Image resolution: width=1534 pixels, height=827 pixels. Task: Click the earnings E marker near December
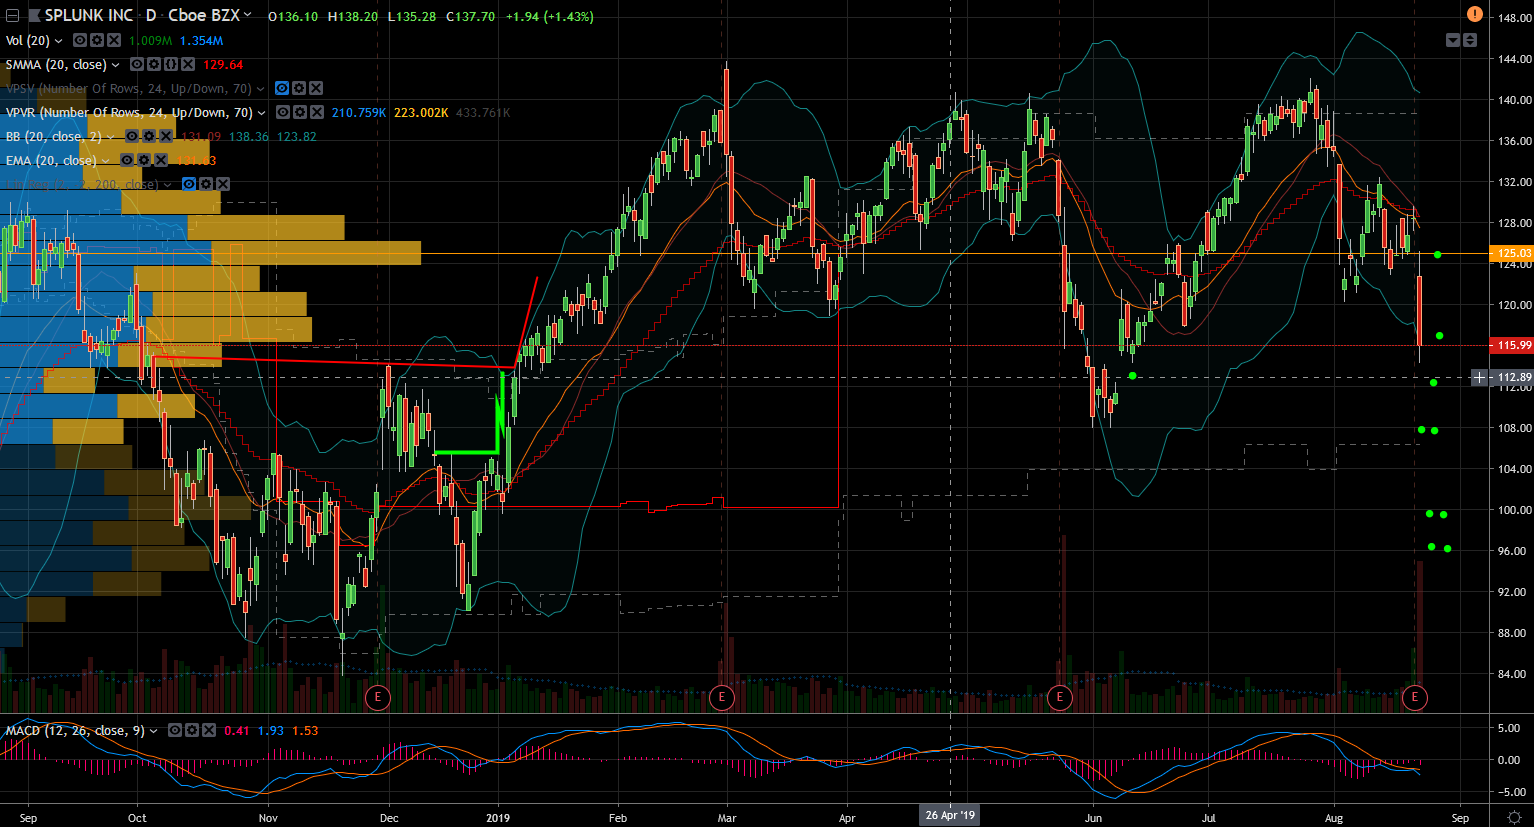coord(377,697)
